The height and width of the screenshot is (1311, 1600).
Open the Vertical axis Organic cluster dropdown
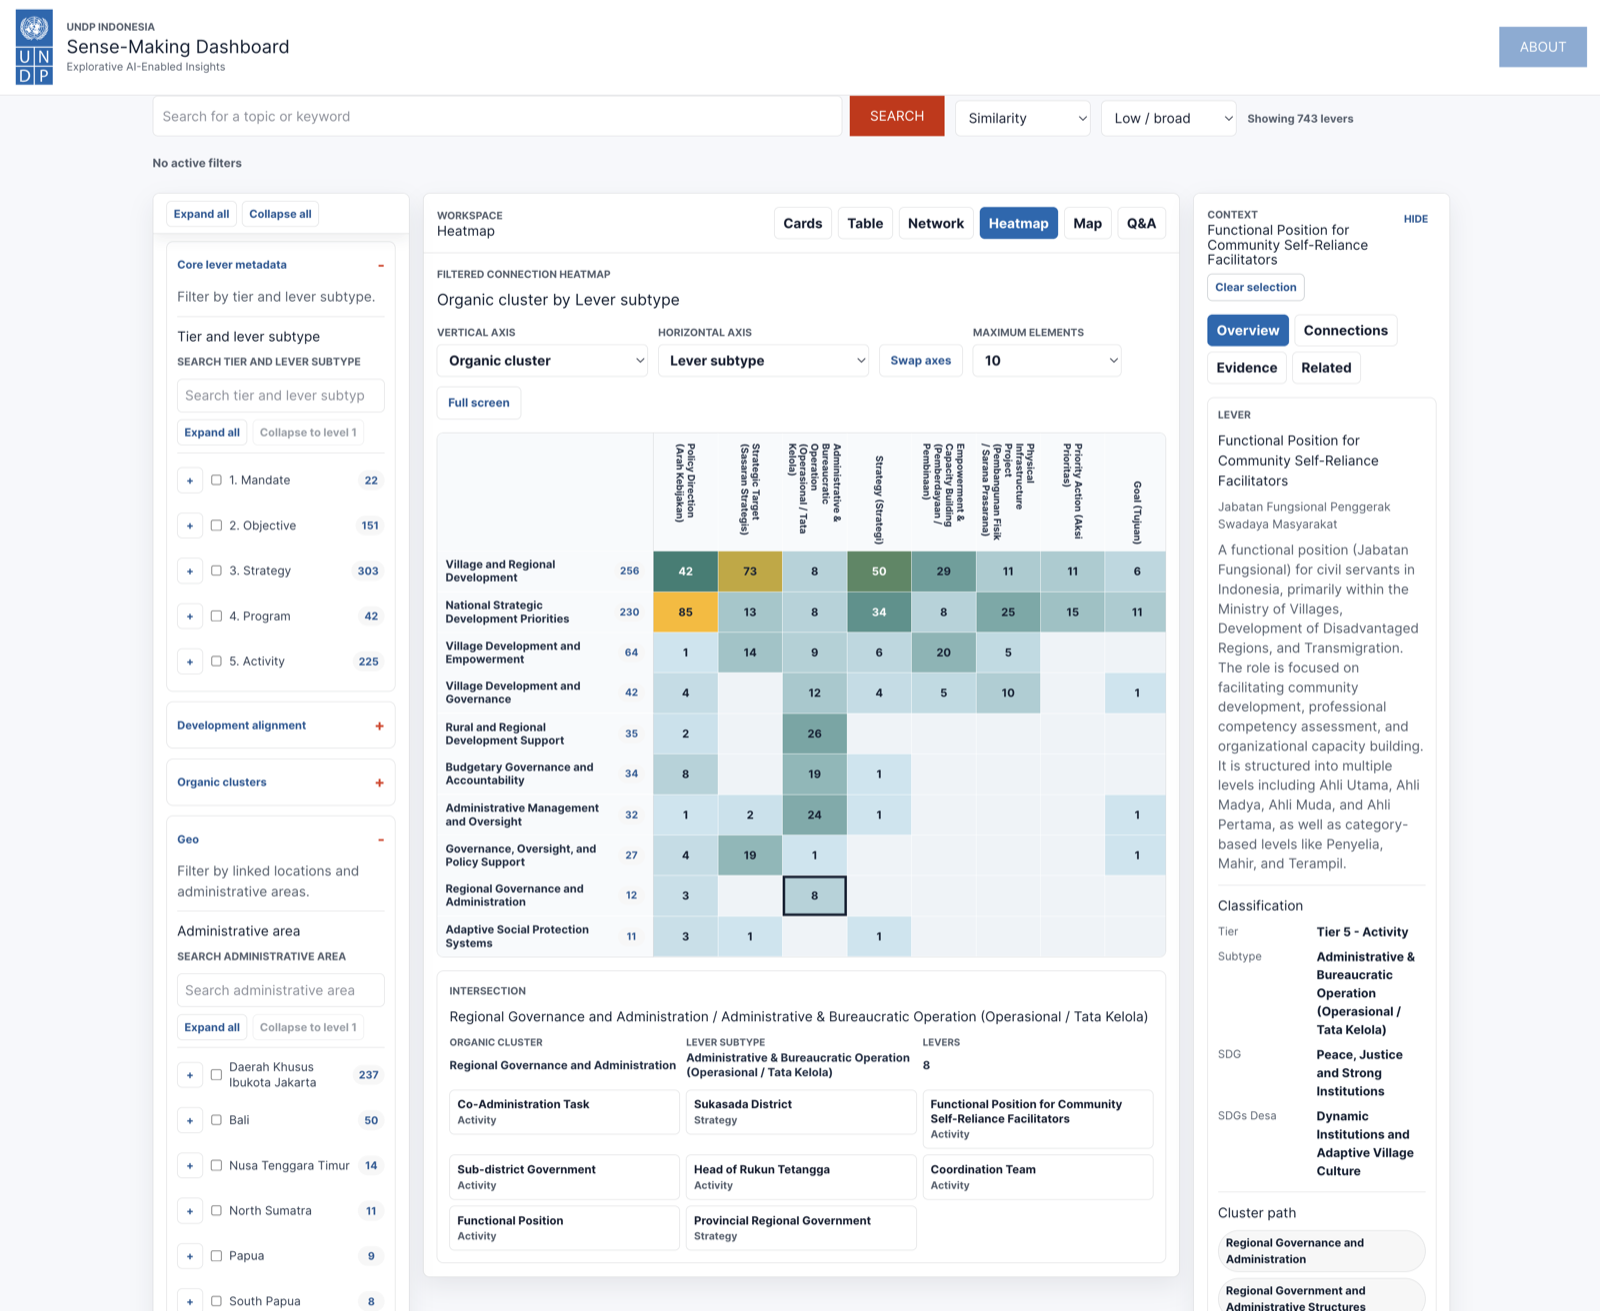(543, 361)
